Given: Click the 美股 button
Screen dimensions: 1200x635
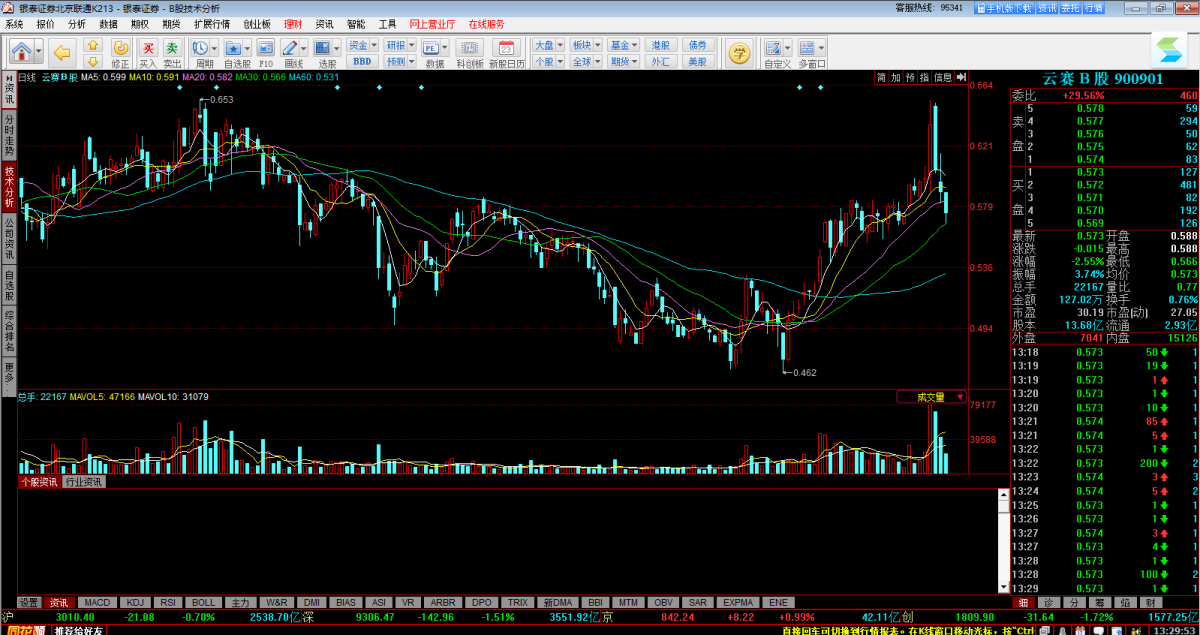Looking at the screenshot, I should click(696, 61).
